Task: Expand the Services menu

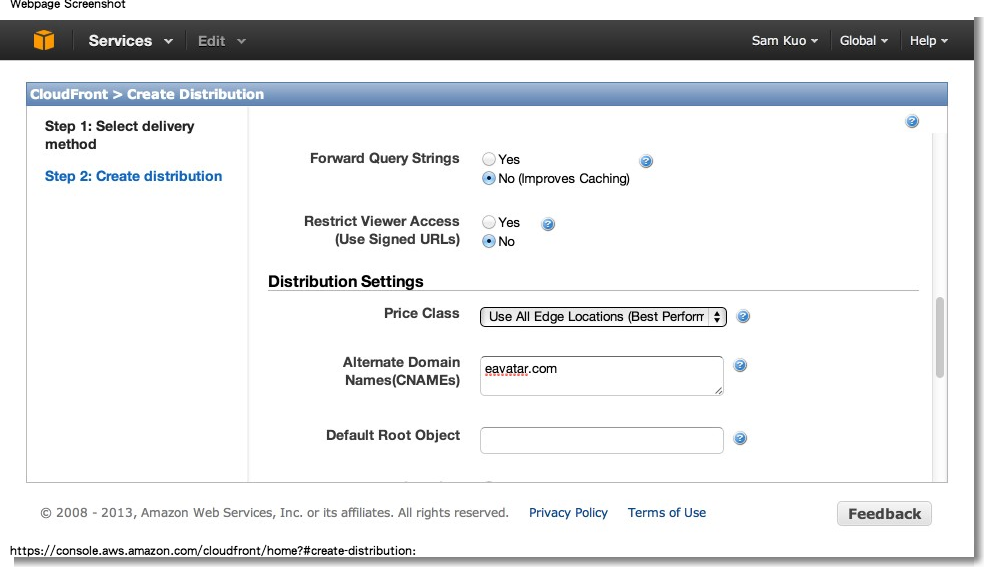Action: (x=130, y=41)
